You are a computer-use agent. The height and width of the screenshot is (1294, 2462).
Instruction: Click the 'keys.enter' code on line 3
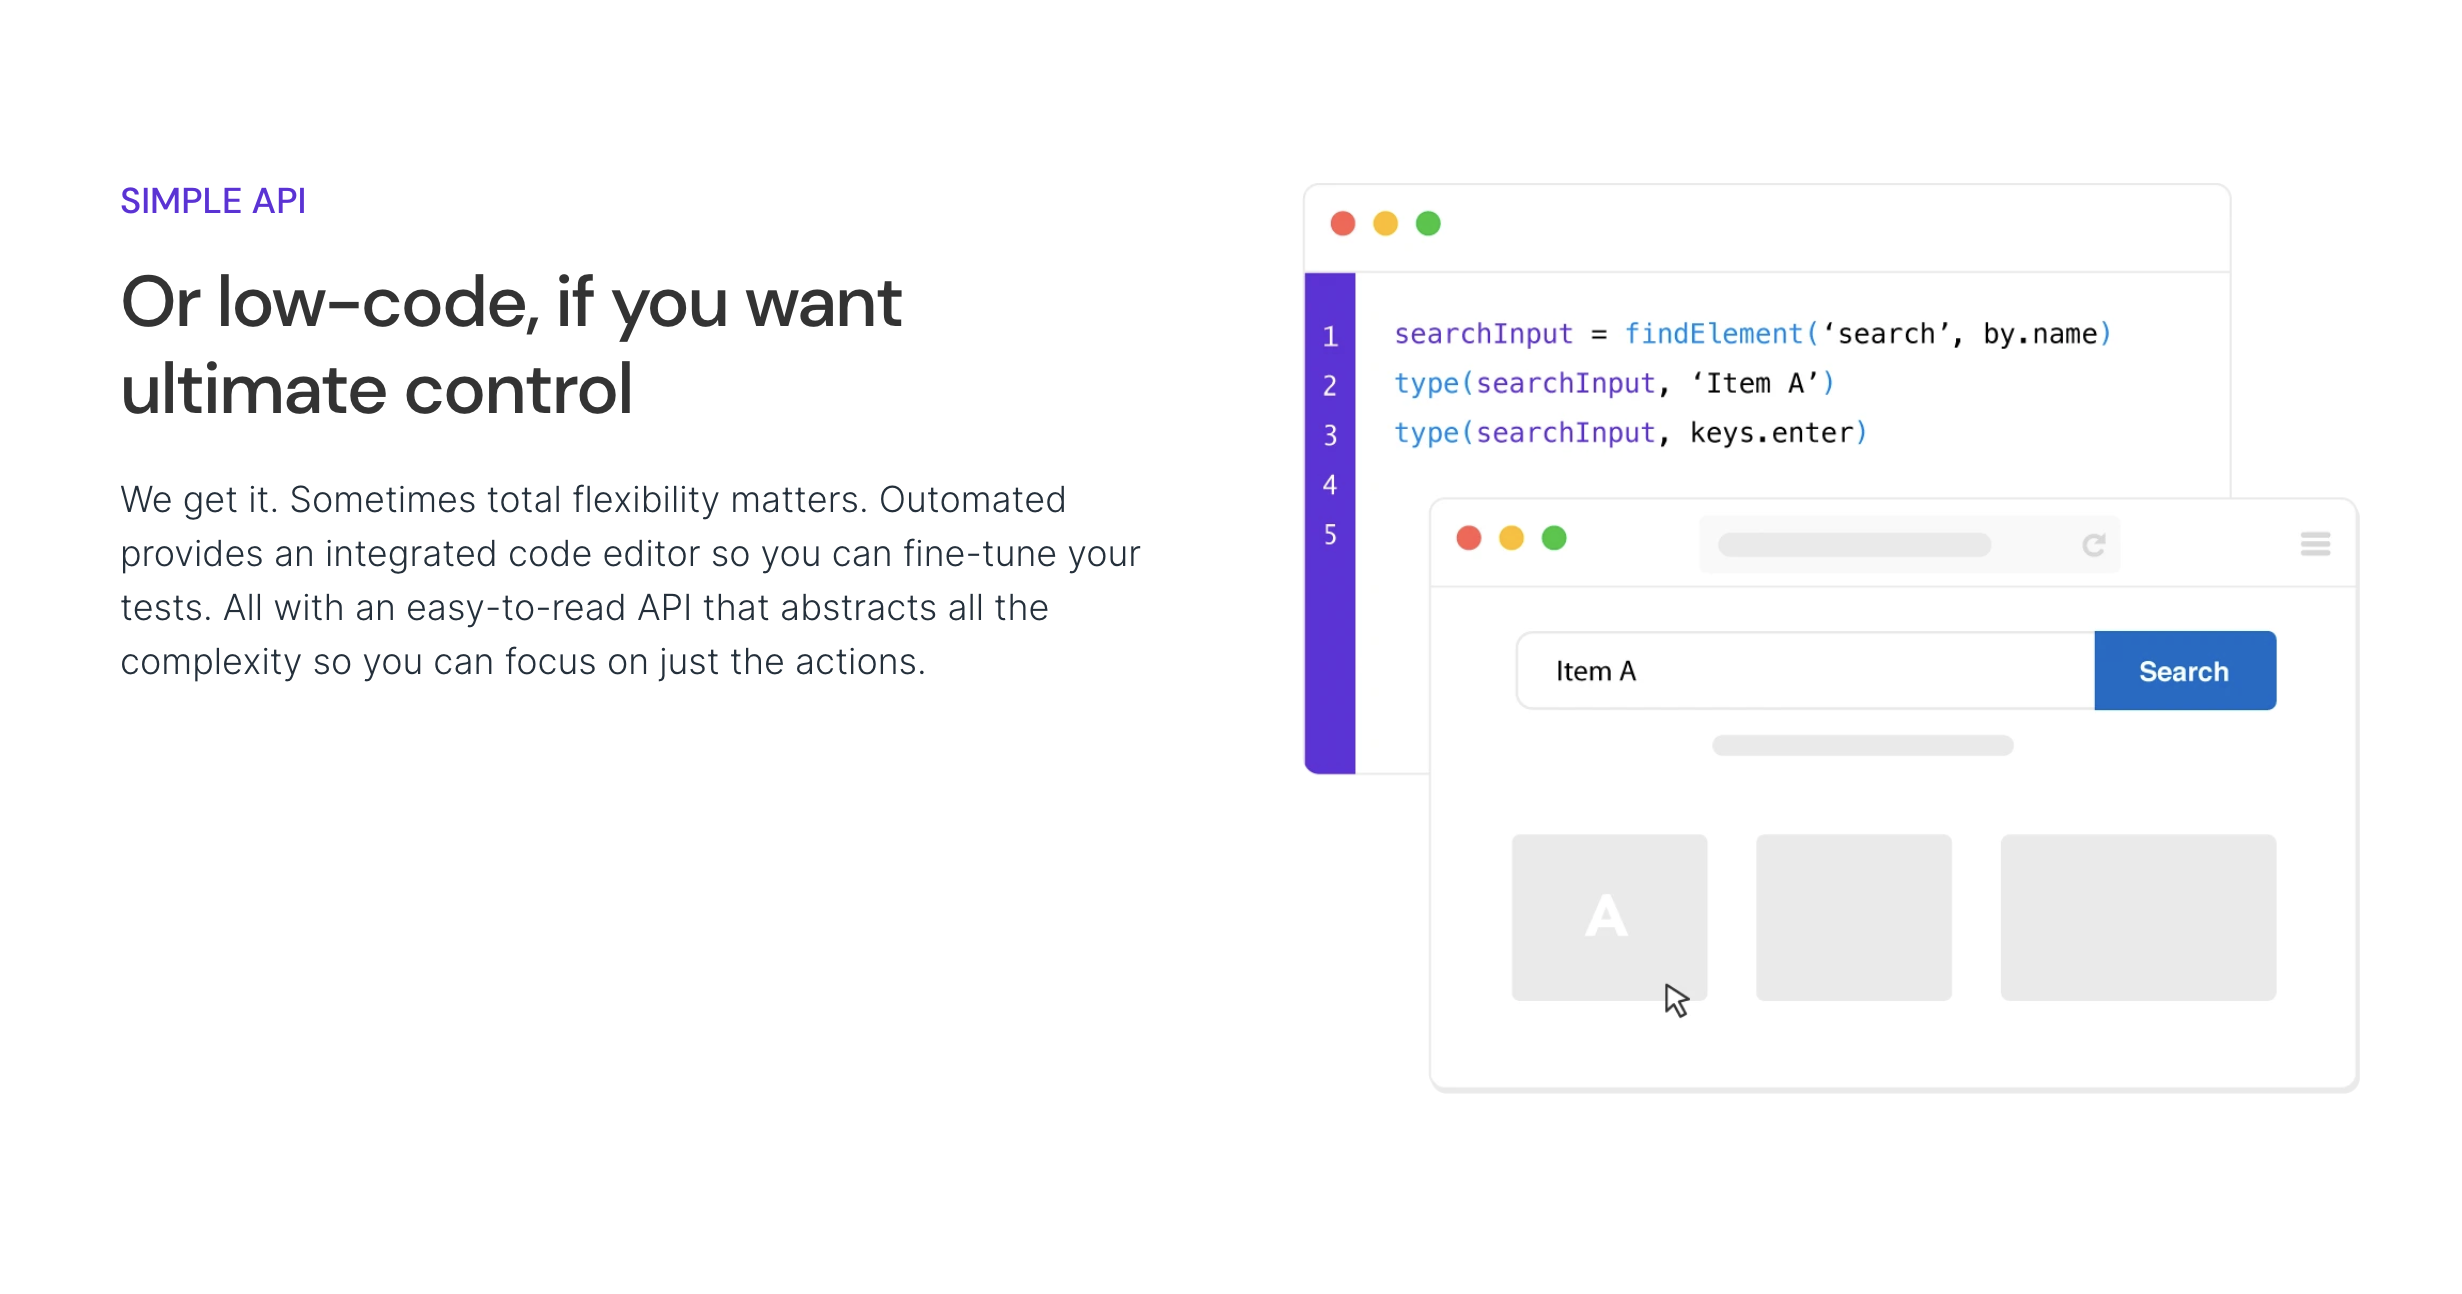pyautogui.click(x=1771, y=433)
